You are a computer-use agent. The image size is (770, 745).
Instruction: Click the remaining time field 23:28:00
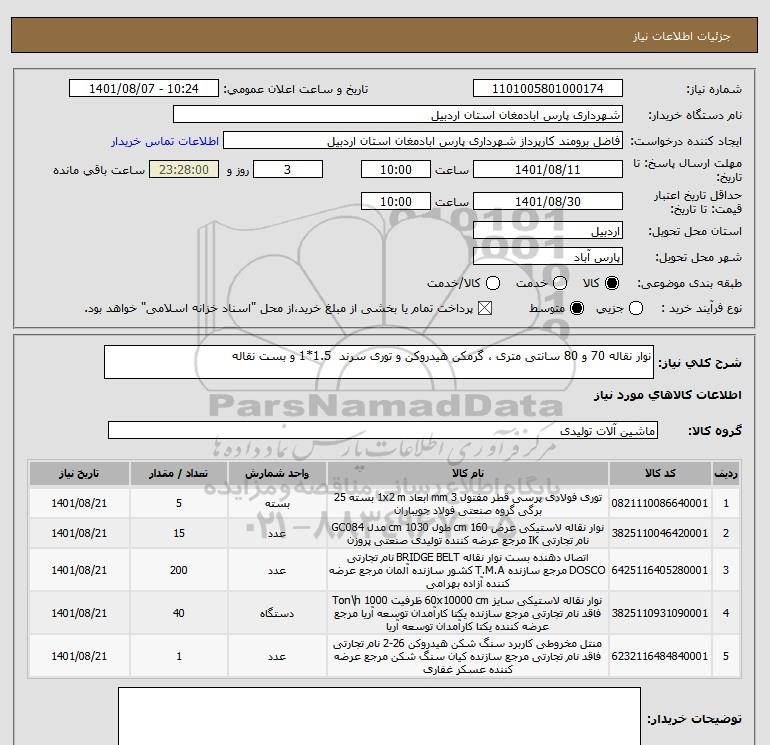tap(184, 169)
